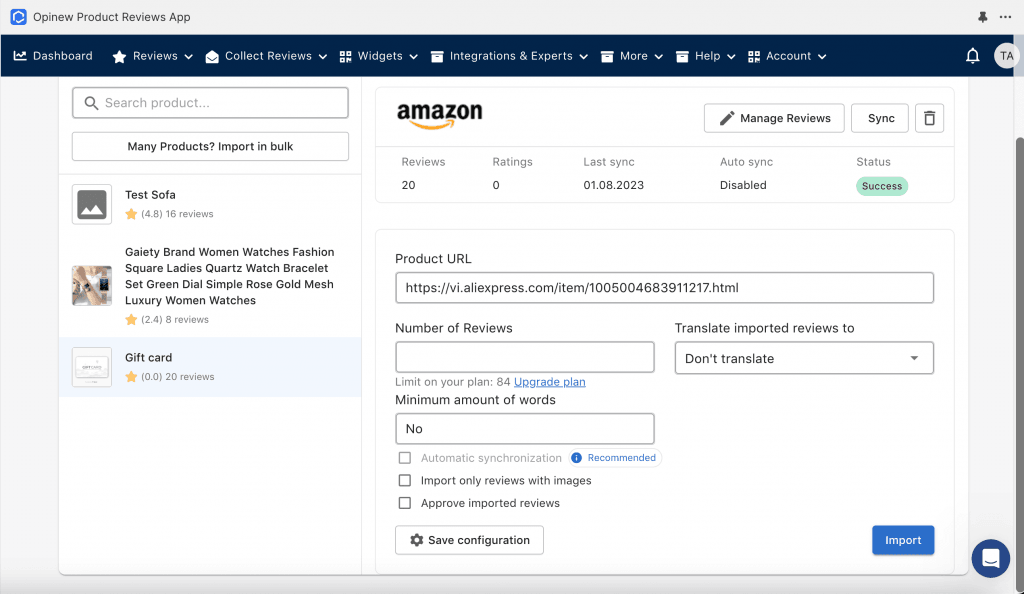This screenshot has height=594, width=1024.
Task: Click the Account grid icon
Action: pos(754,57)
